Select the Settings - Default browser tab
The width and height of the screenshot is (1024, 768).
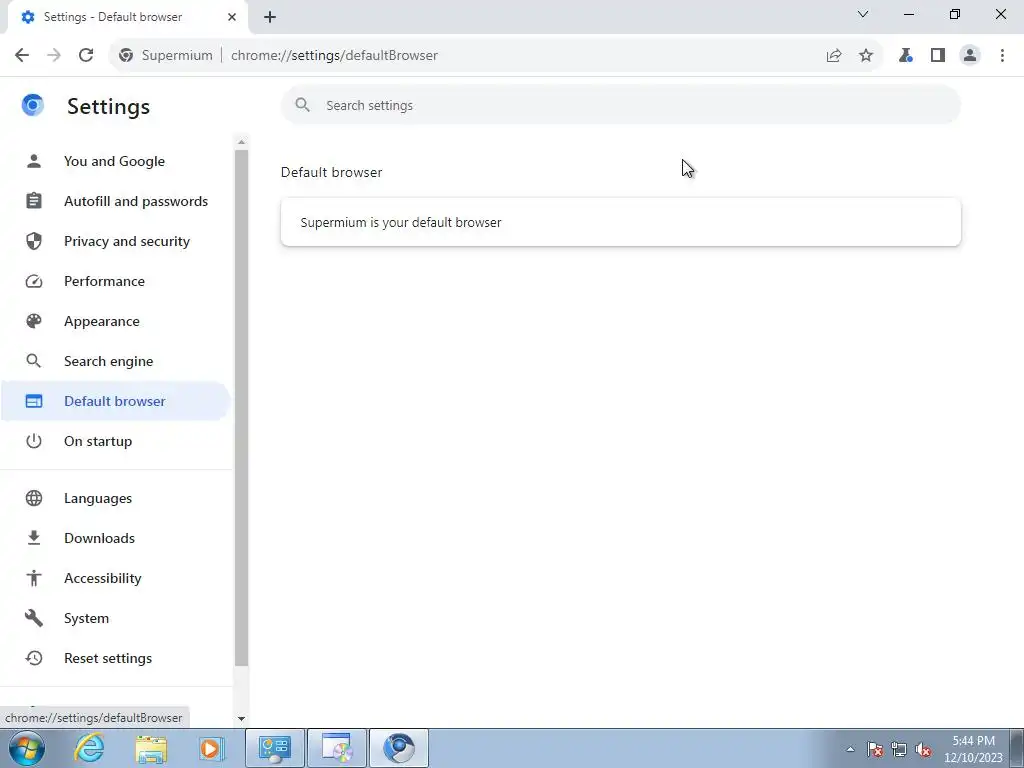pos(127,17)
